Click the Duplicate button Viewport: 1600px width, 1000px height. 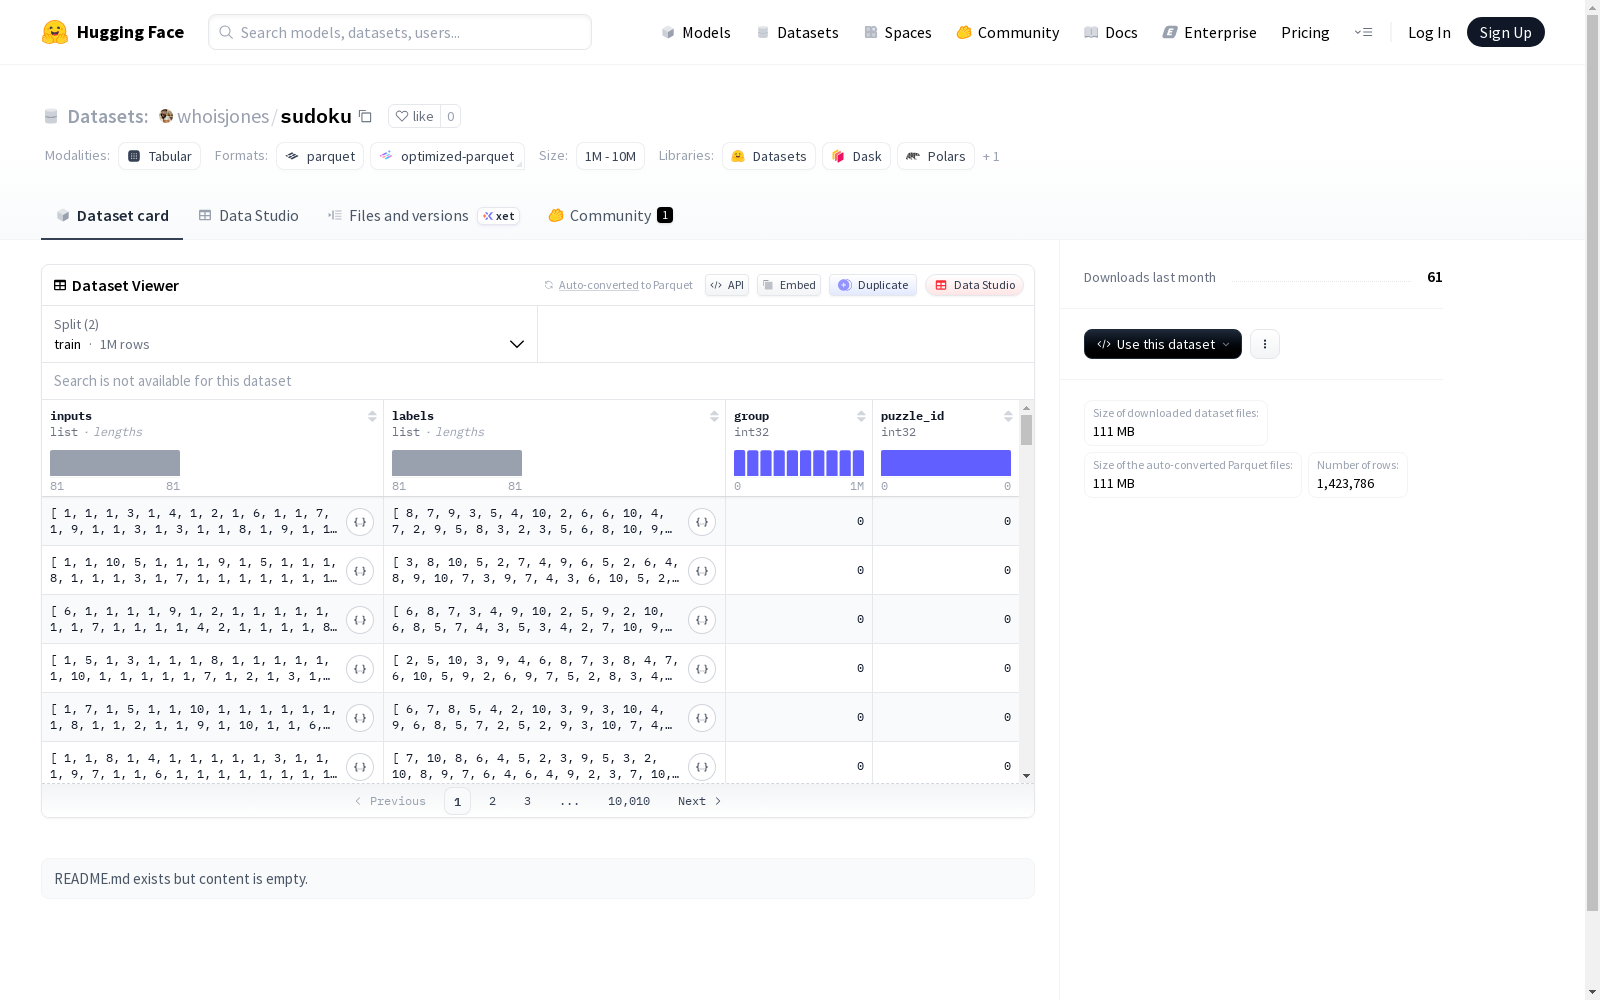pos(873,285)
